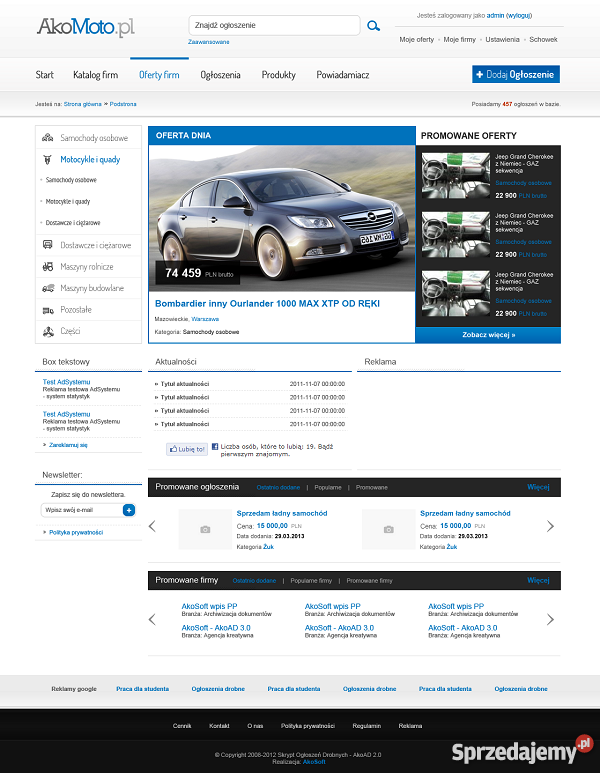This screenshot has width=600, height=773.
Task: Open the Samochody osobowe category with car icon
Action: coord(88,137)
